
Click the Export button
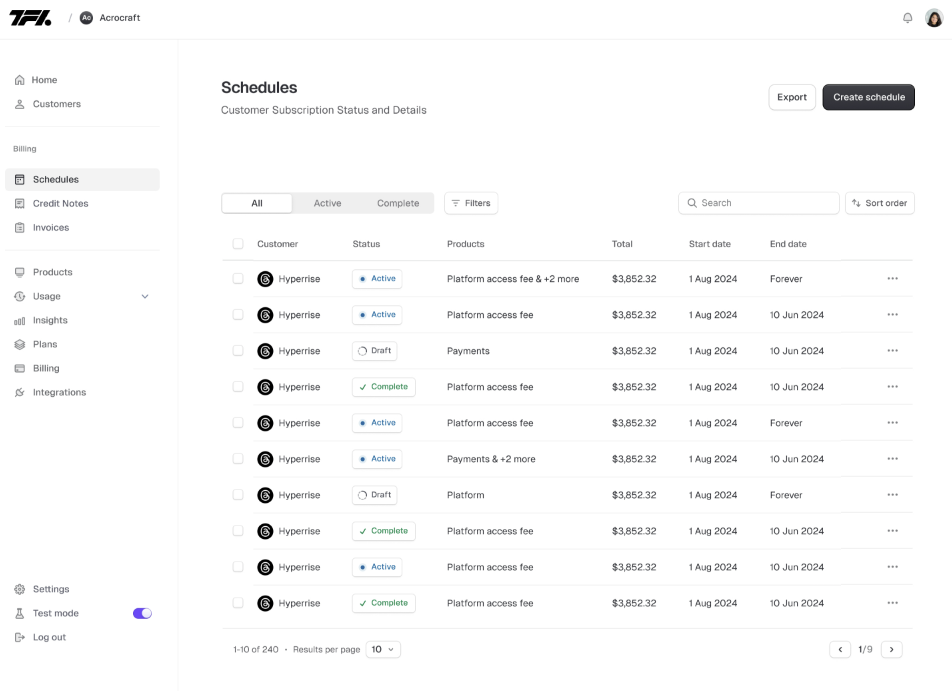(791, 97)
